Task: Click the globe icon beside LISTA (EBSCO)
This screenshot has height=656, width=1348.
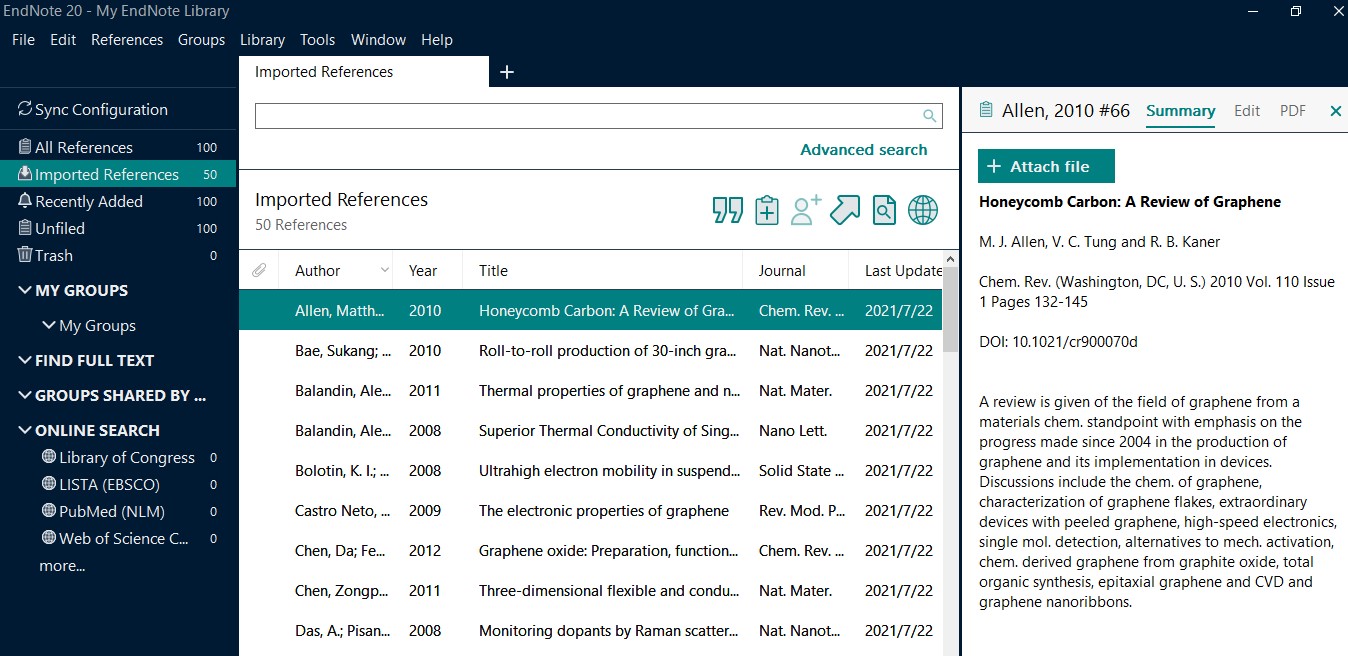Action: tap(49, 484)
